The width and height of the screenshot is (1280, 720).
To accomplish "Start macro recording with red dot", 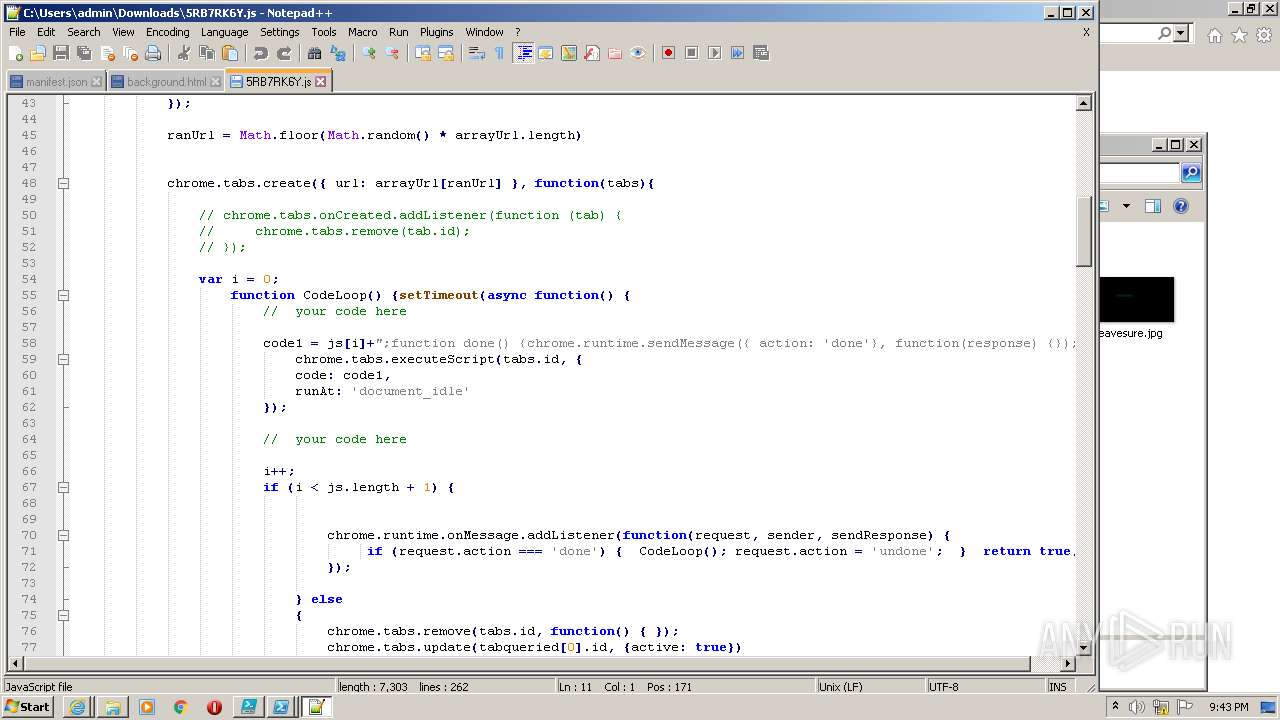I will pyautogui.click(x=668, y=53).
